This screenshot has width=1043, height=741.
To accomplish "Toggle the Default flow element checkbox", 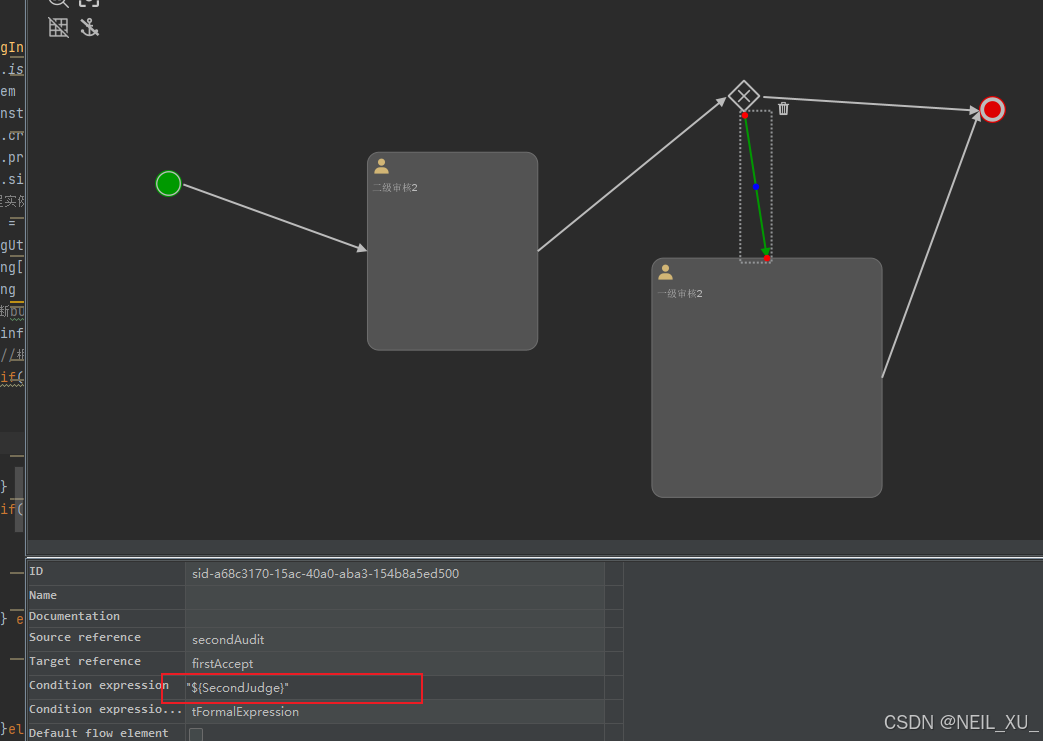I will (196, 734).
